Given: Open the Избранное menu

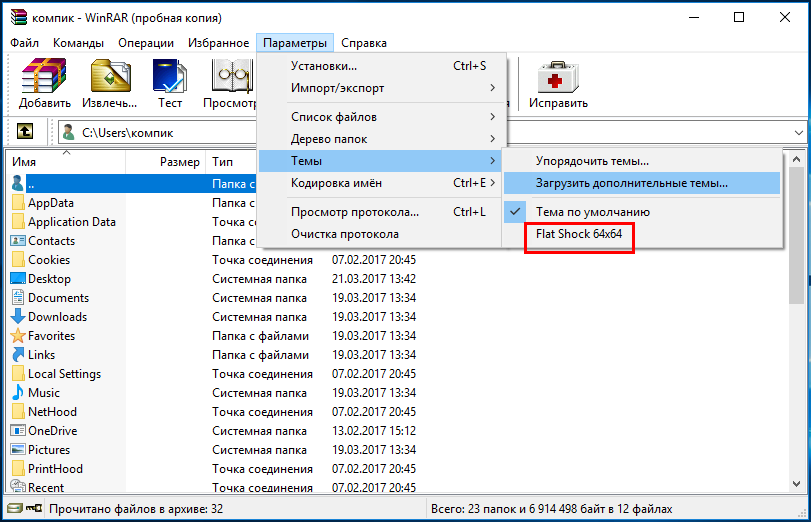Looking at the screenshot, I should pyautogui.click(x=218, y=43).
